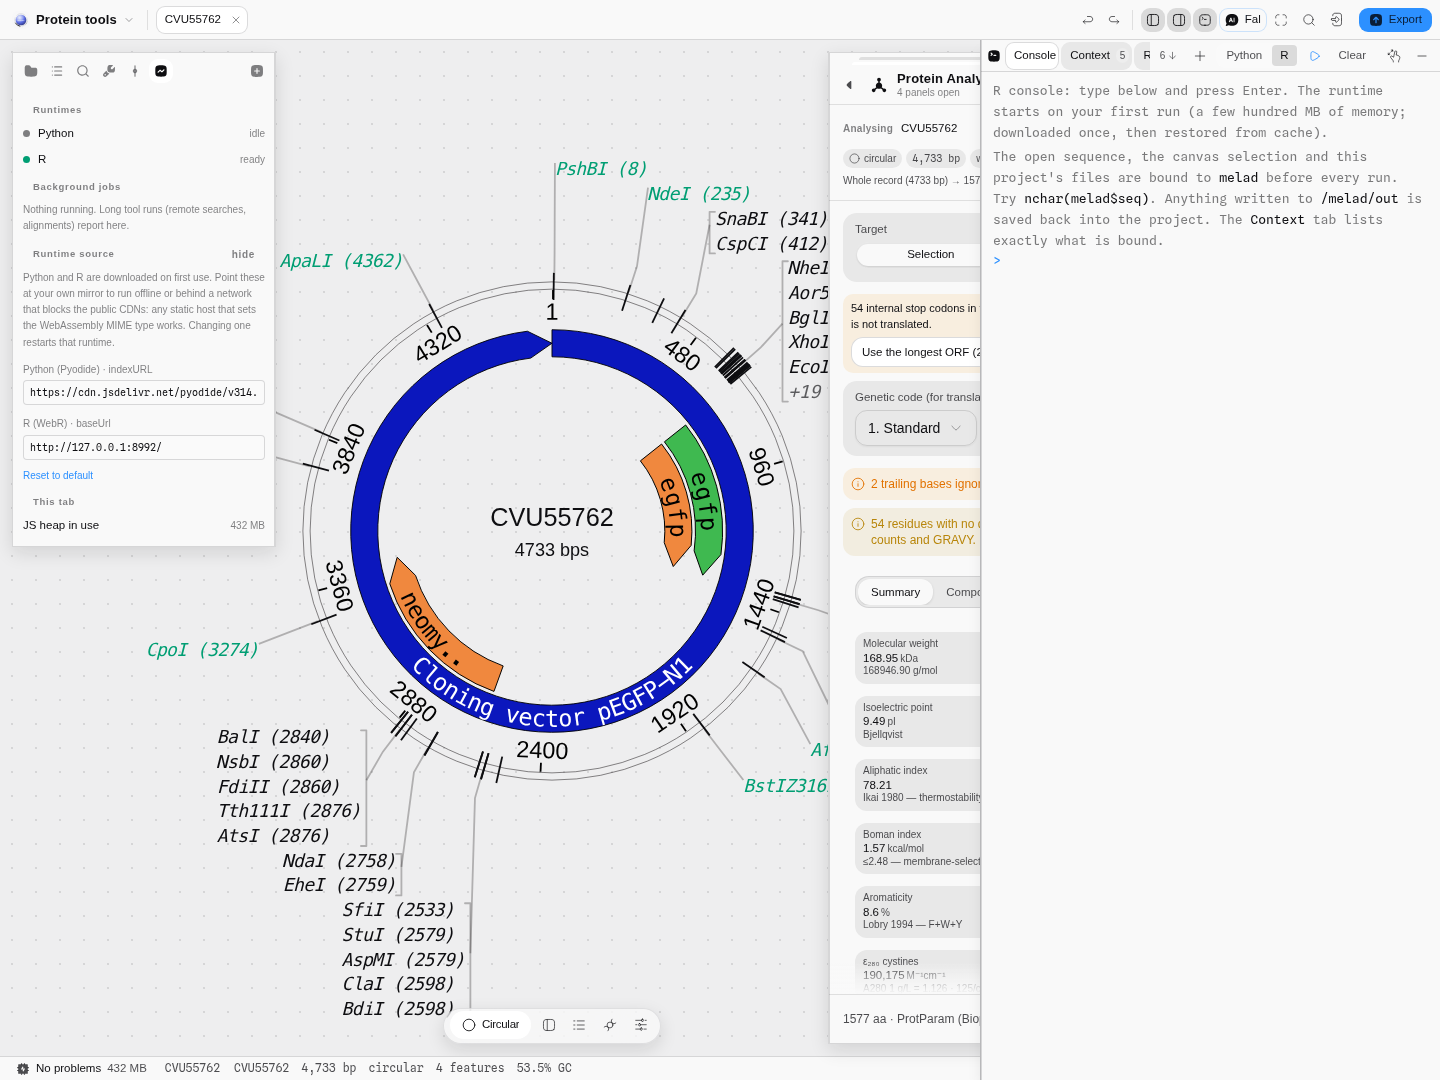Screen dimensions: 1440x1080
Task: Open the Protein tools workspace dropdown
Action: pyautogui.click(x=75, y=20)
